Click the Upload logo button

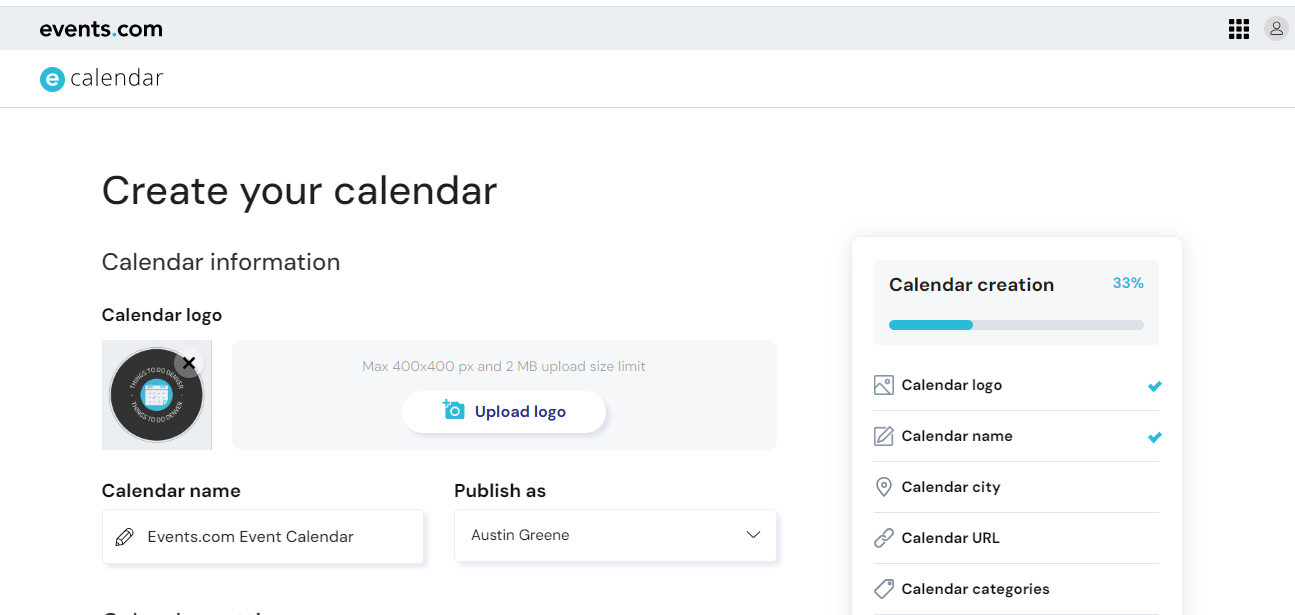click(504, 411)
